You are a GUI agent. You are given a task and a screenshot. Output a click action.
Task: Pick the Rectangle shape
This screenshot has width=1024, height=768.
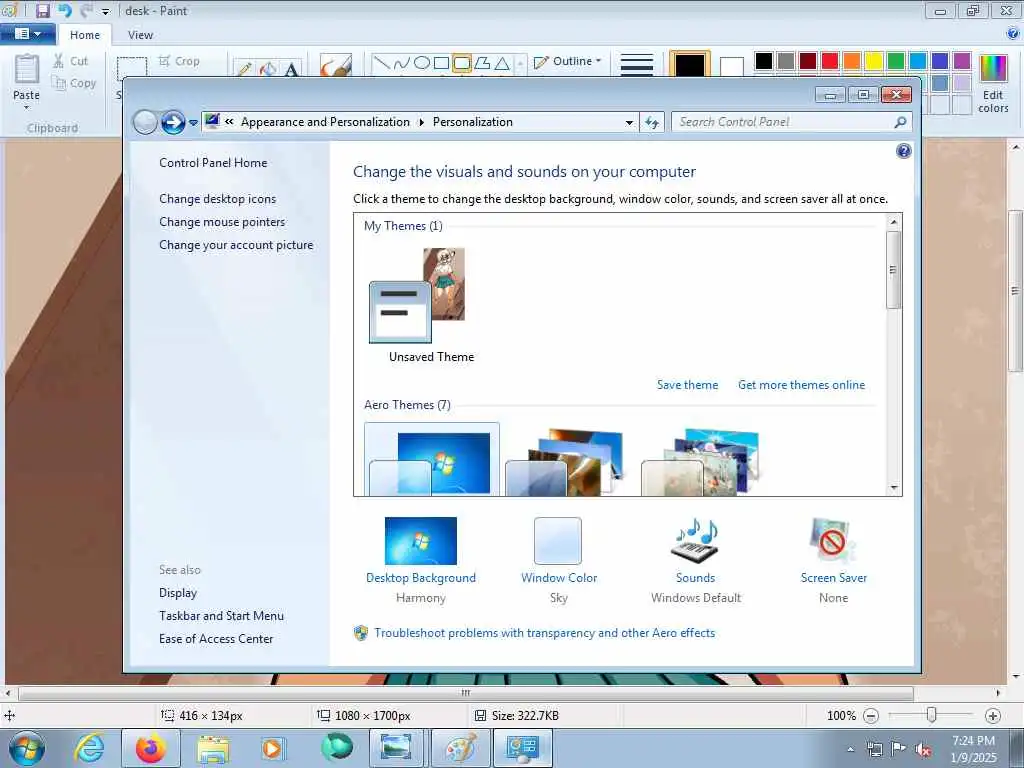(x=441, y=63)
